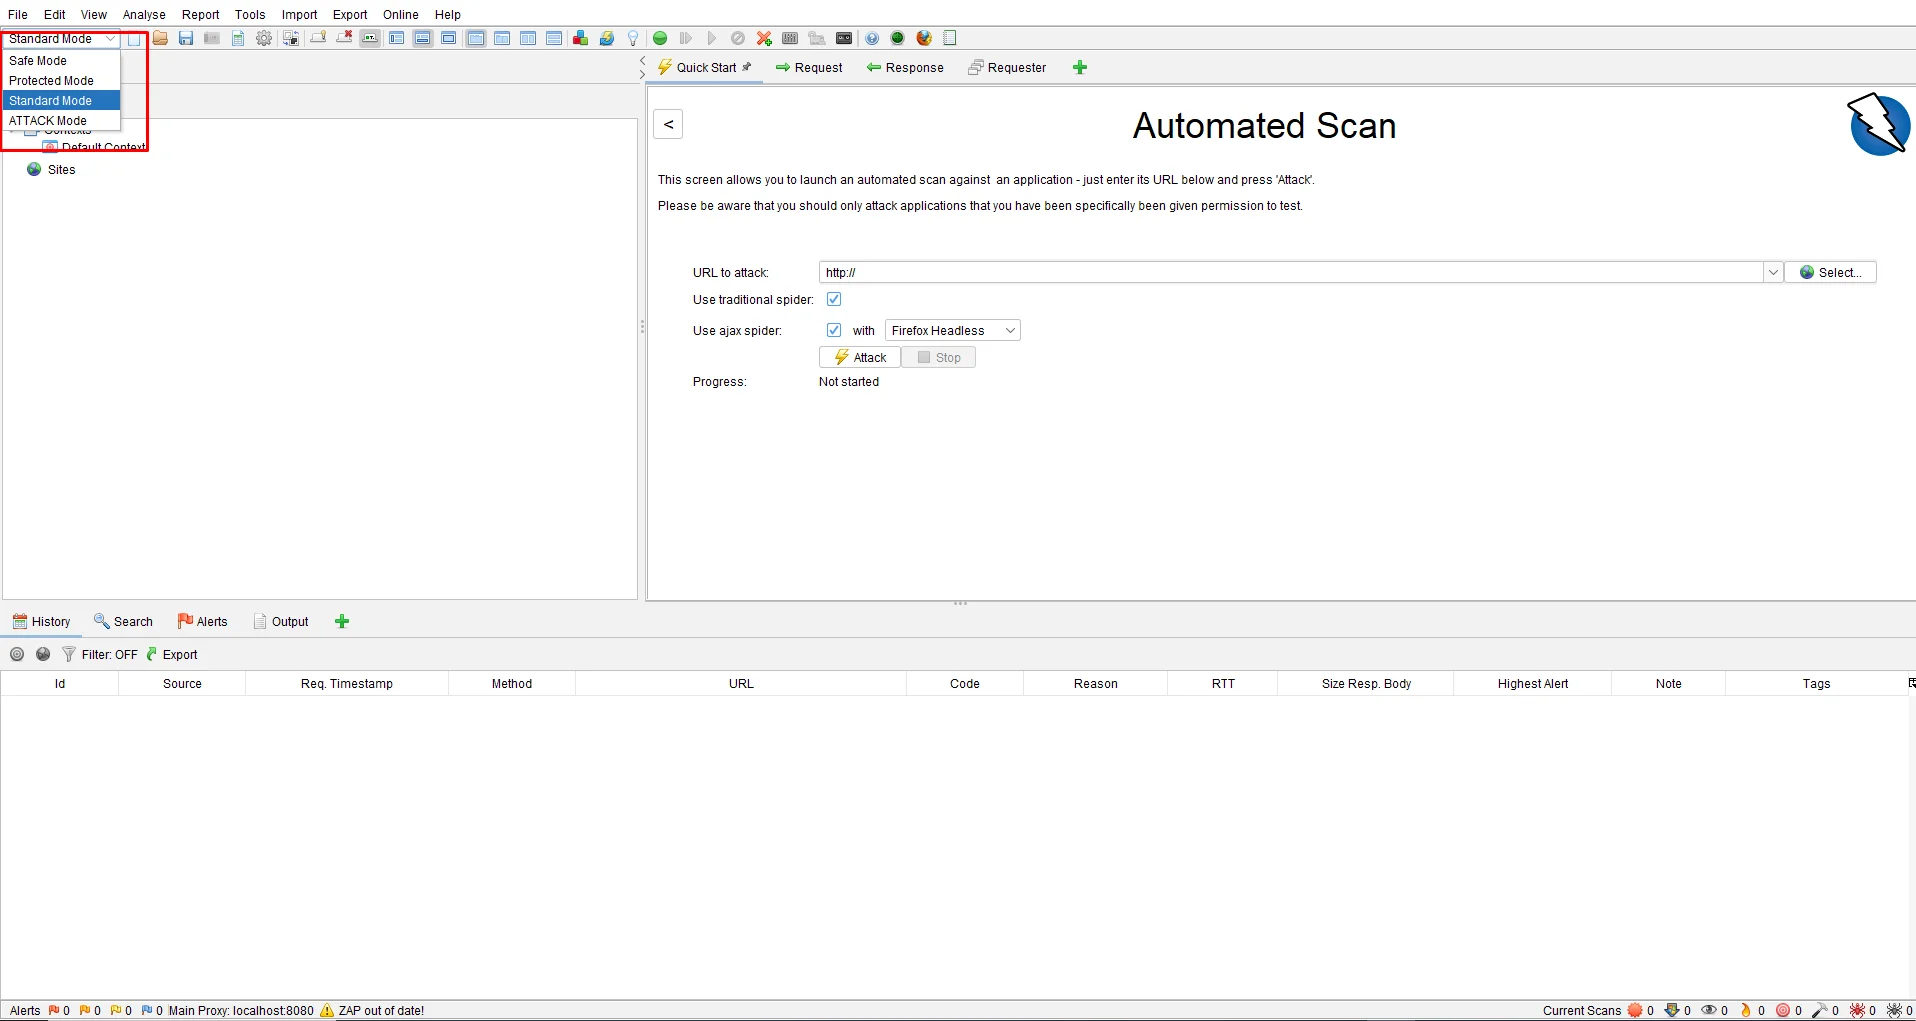The image size is (1916, 1021).
Task: Click the Select... button next to URL
Action: (1830, 272)
